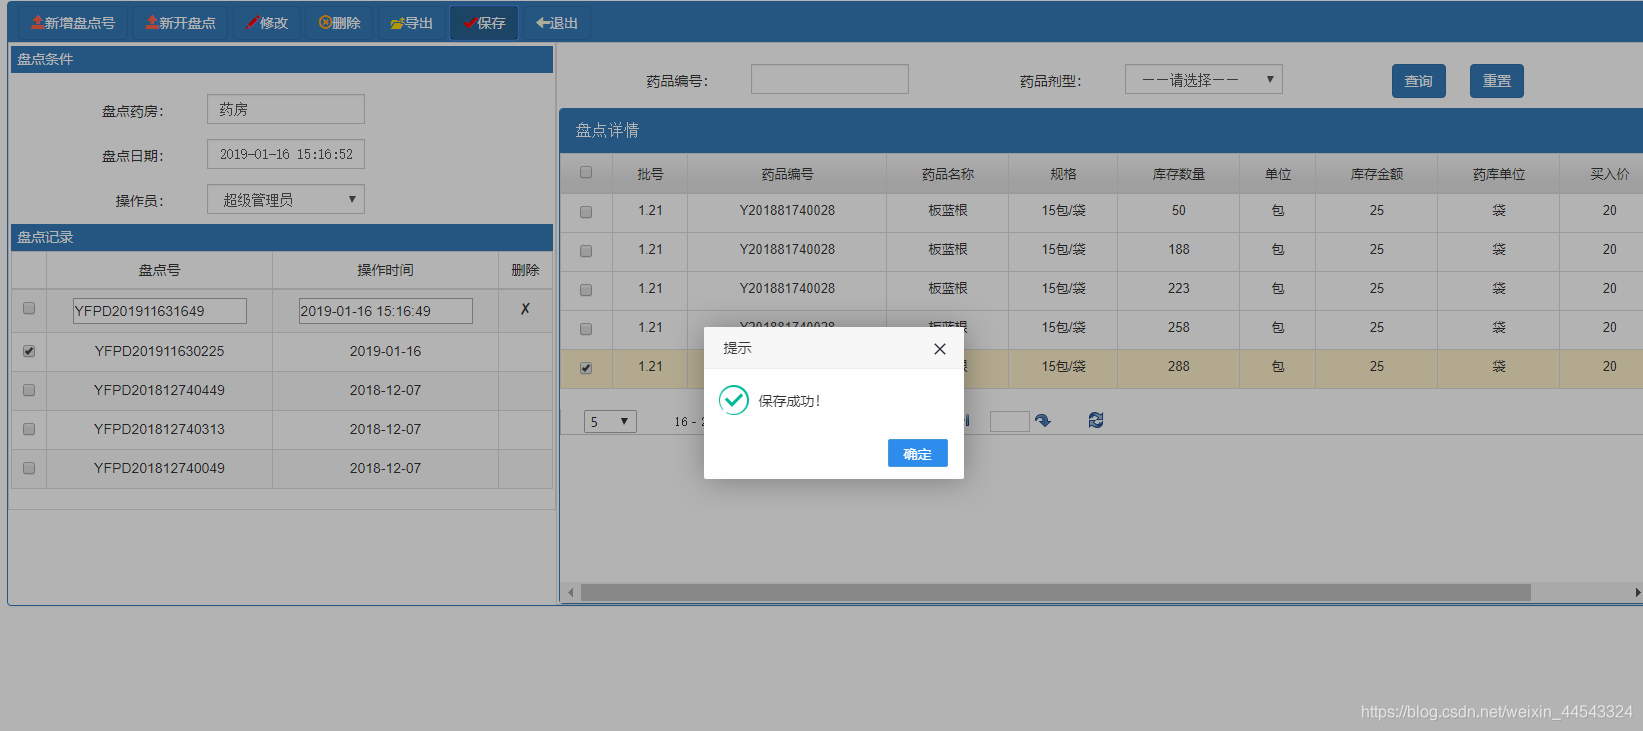Tick the checkbox of the row with stock 188

coord(586,251)
